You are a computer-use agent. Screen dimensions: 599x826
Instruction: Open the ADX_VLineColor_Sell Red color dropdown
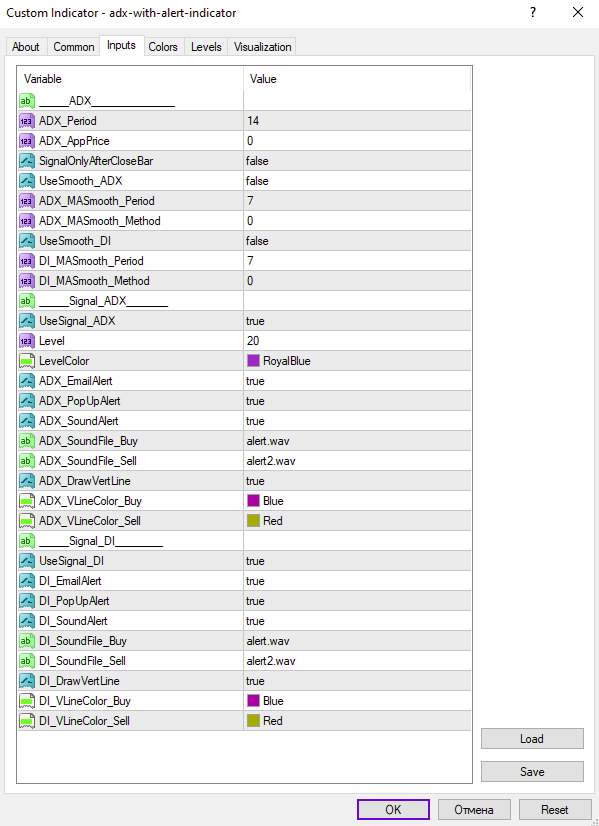(358, 521)
